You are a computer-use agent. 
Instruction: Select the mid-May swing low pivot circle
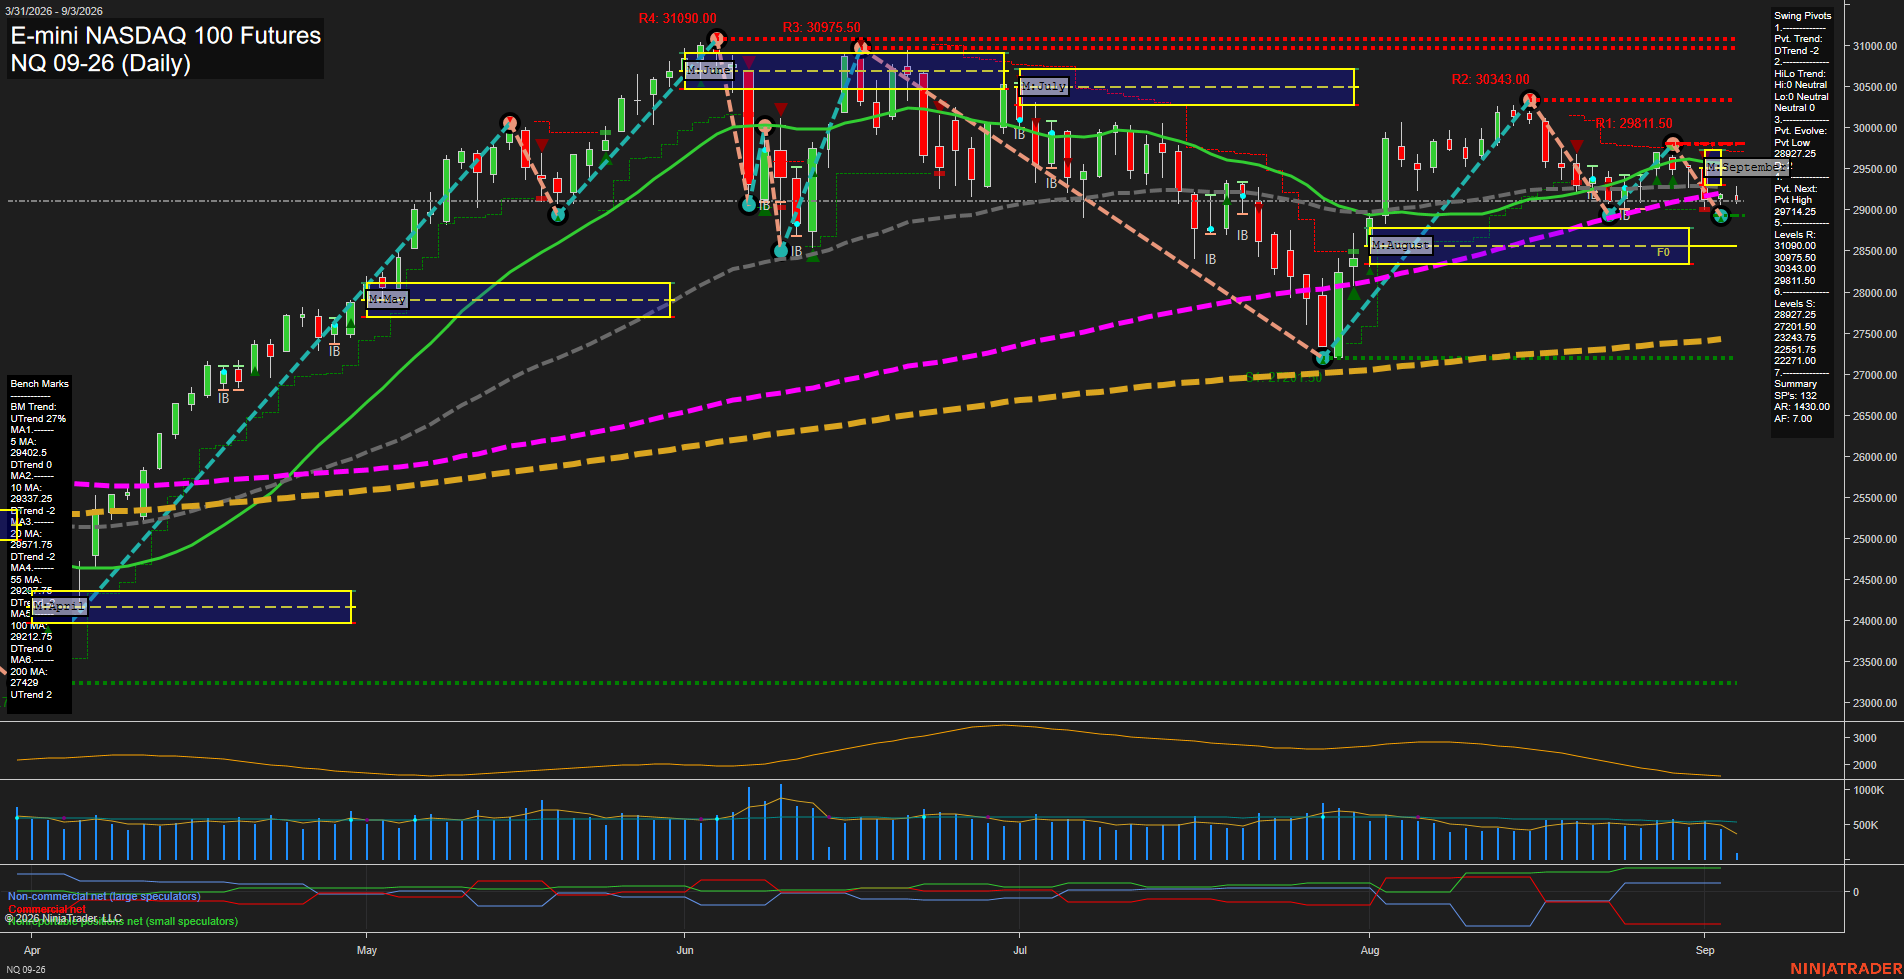click(558, 214)
